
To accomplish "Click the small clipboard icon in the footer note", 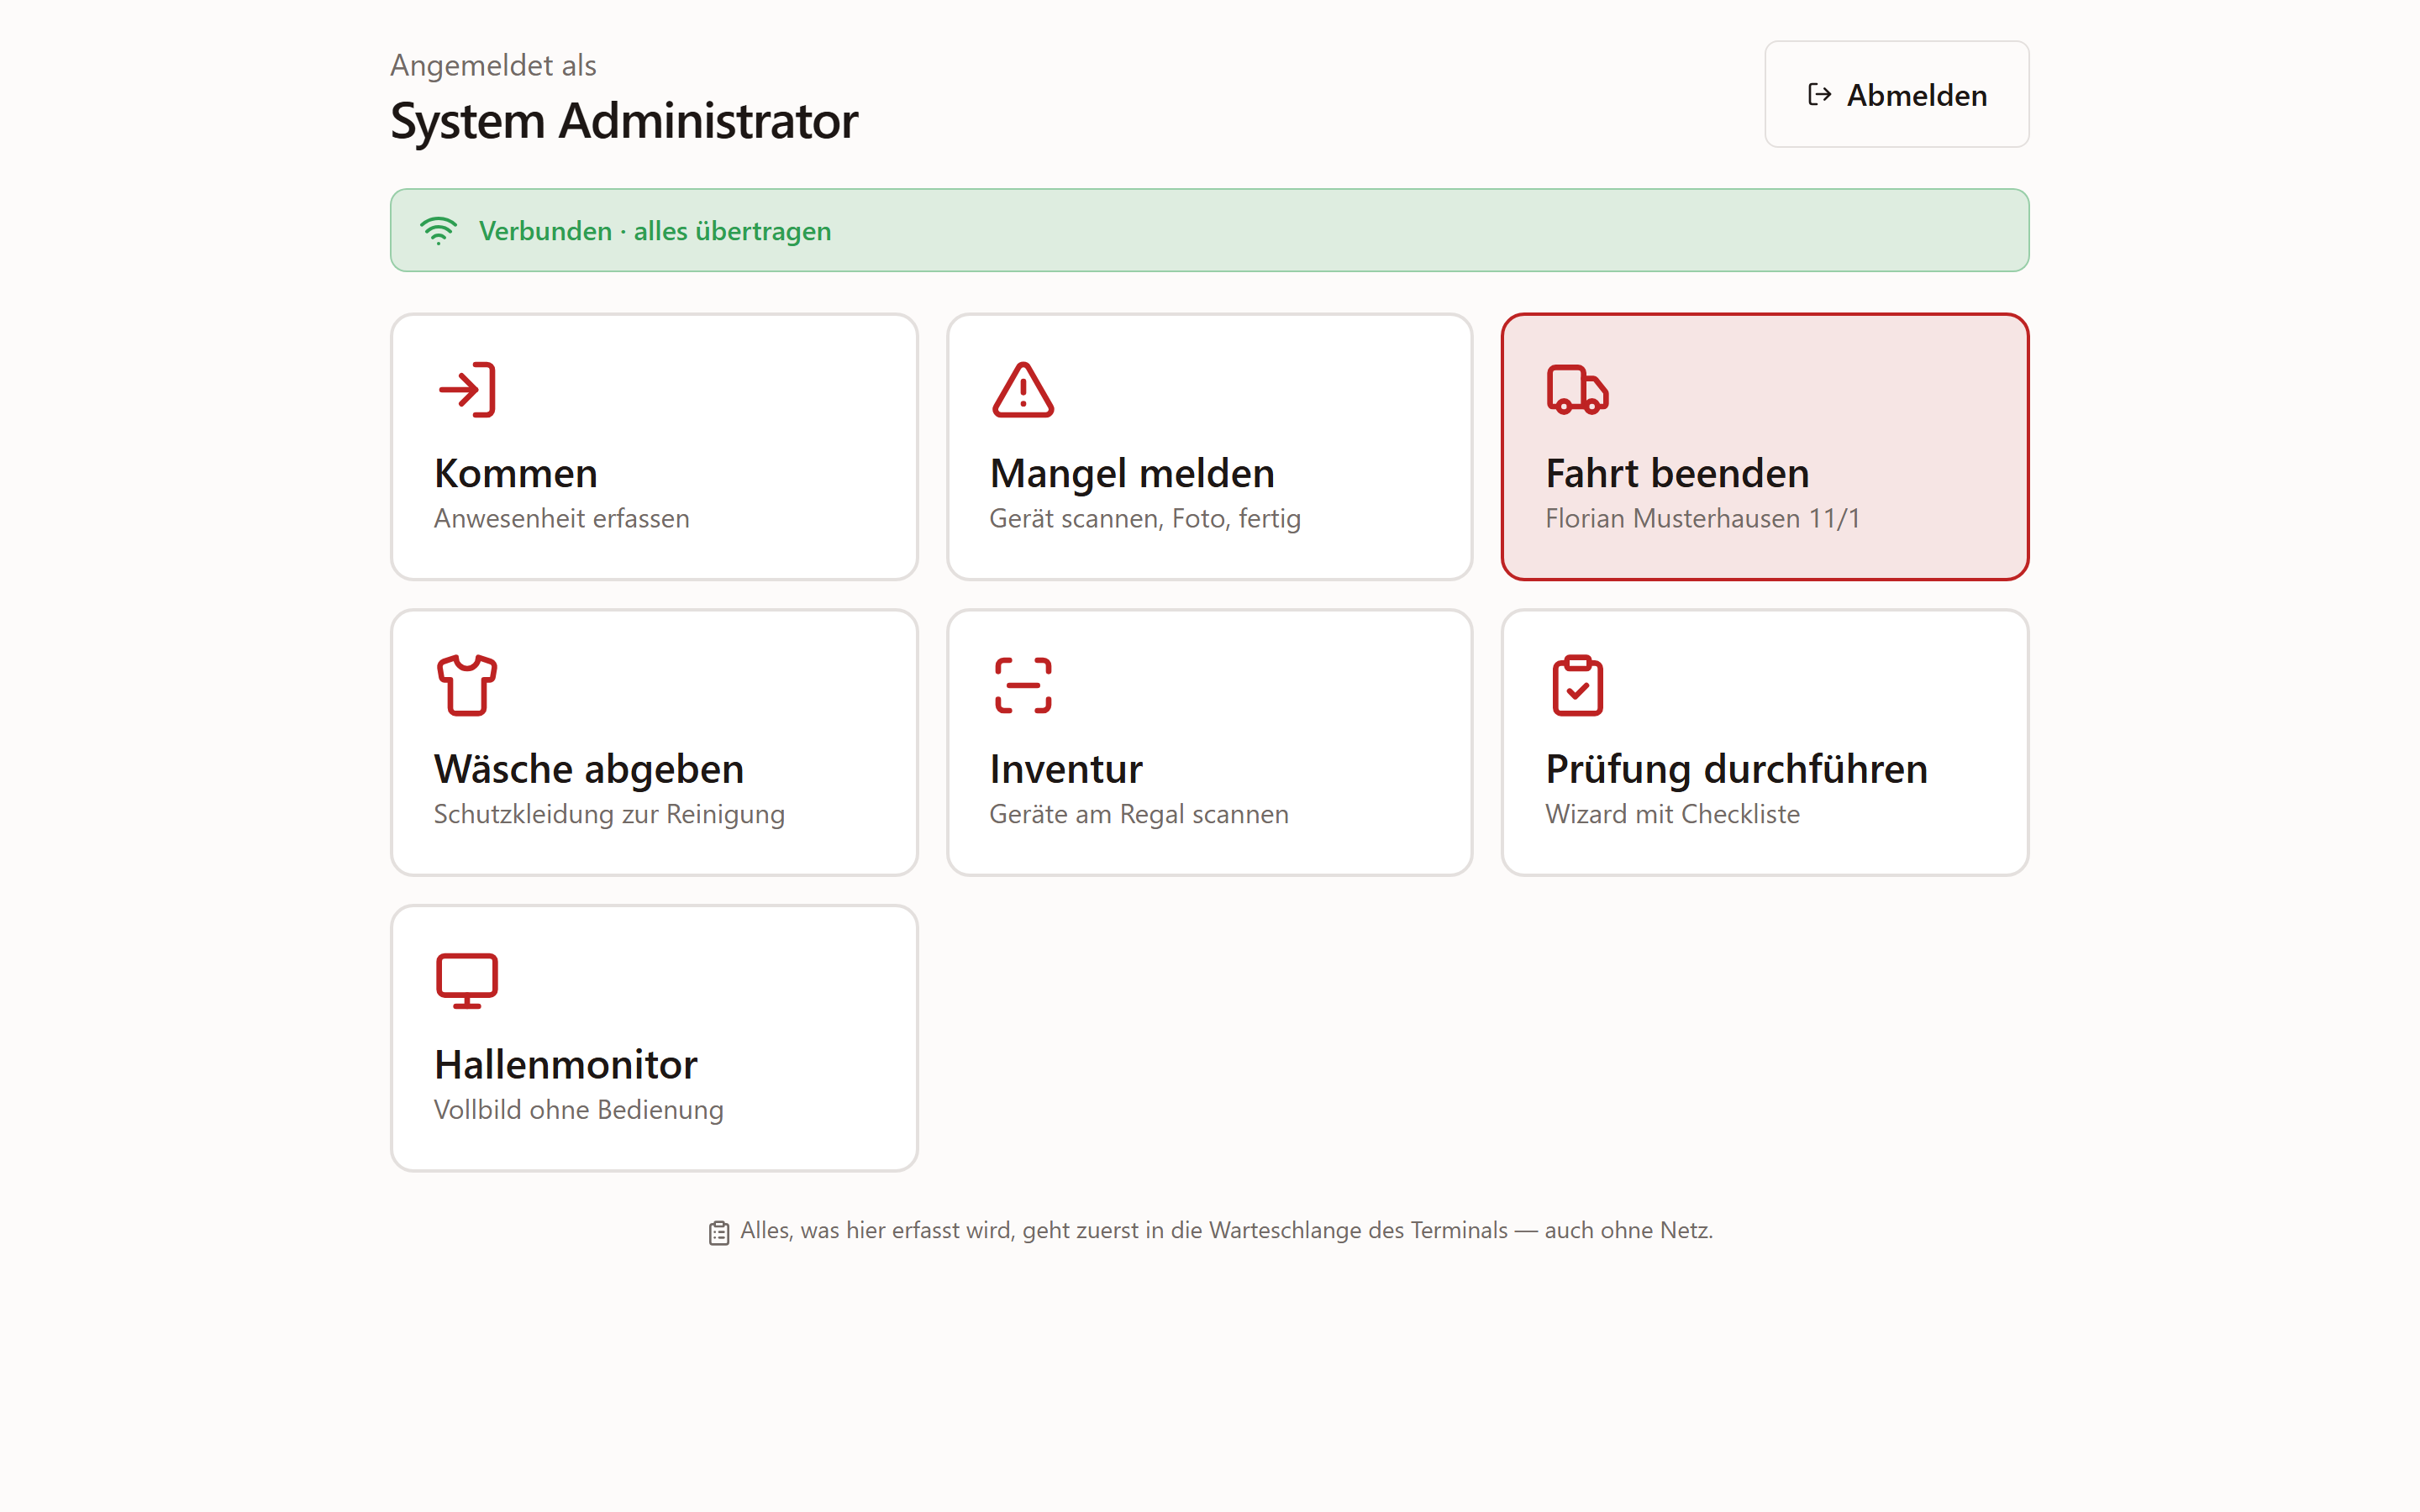I will coord(719,1232).
